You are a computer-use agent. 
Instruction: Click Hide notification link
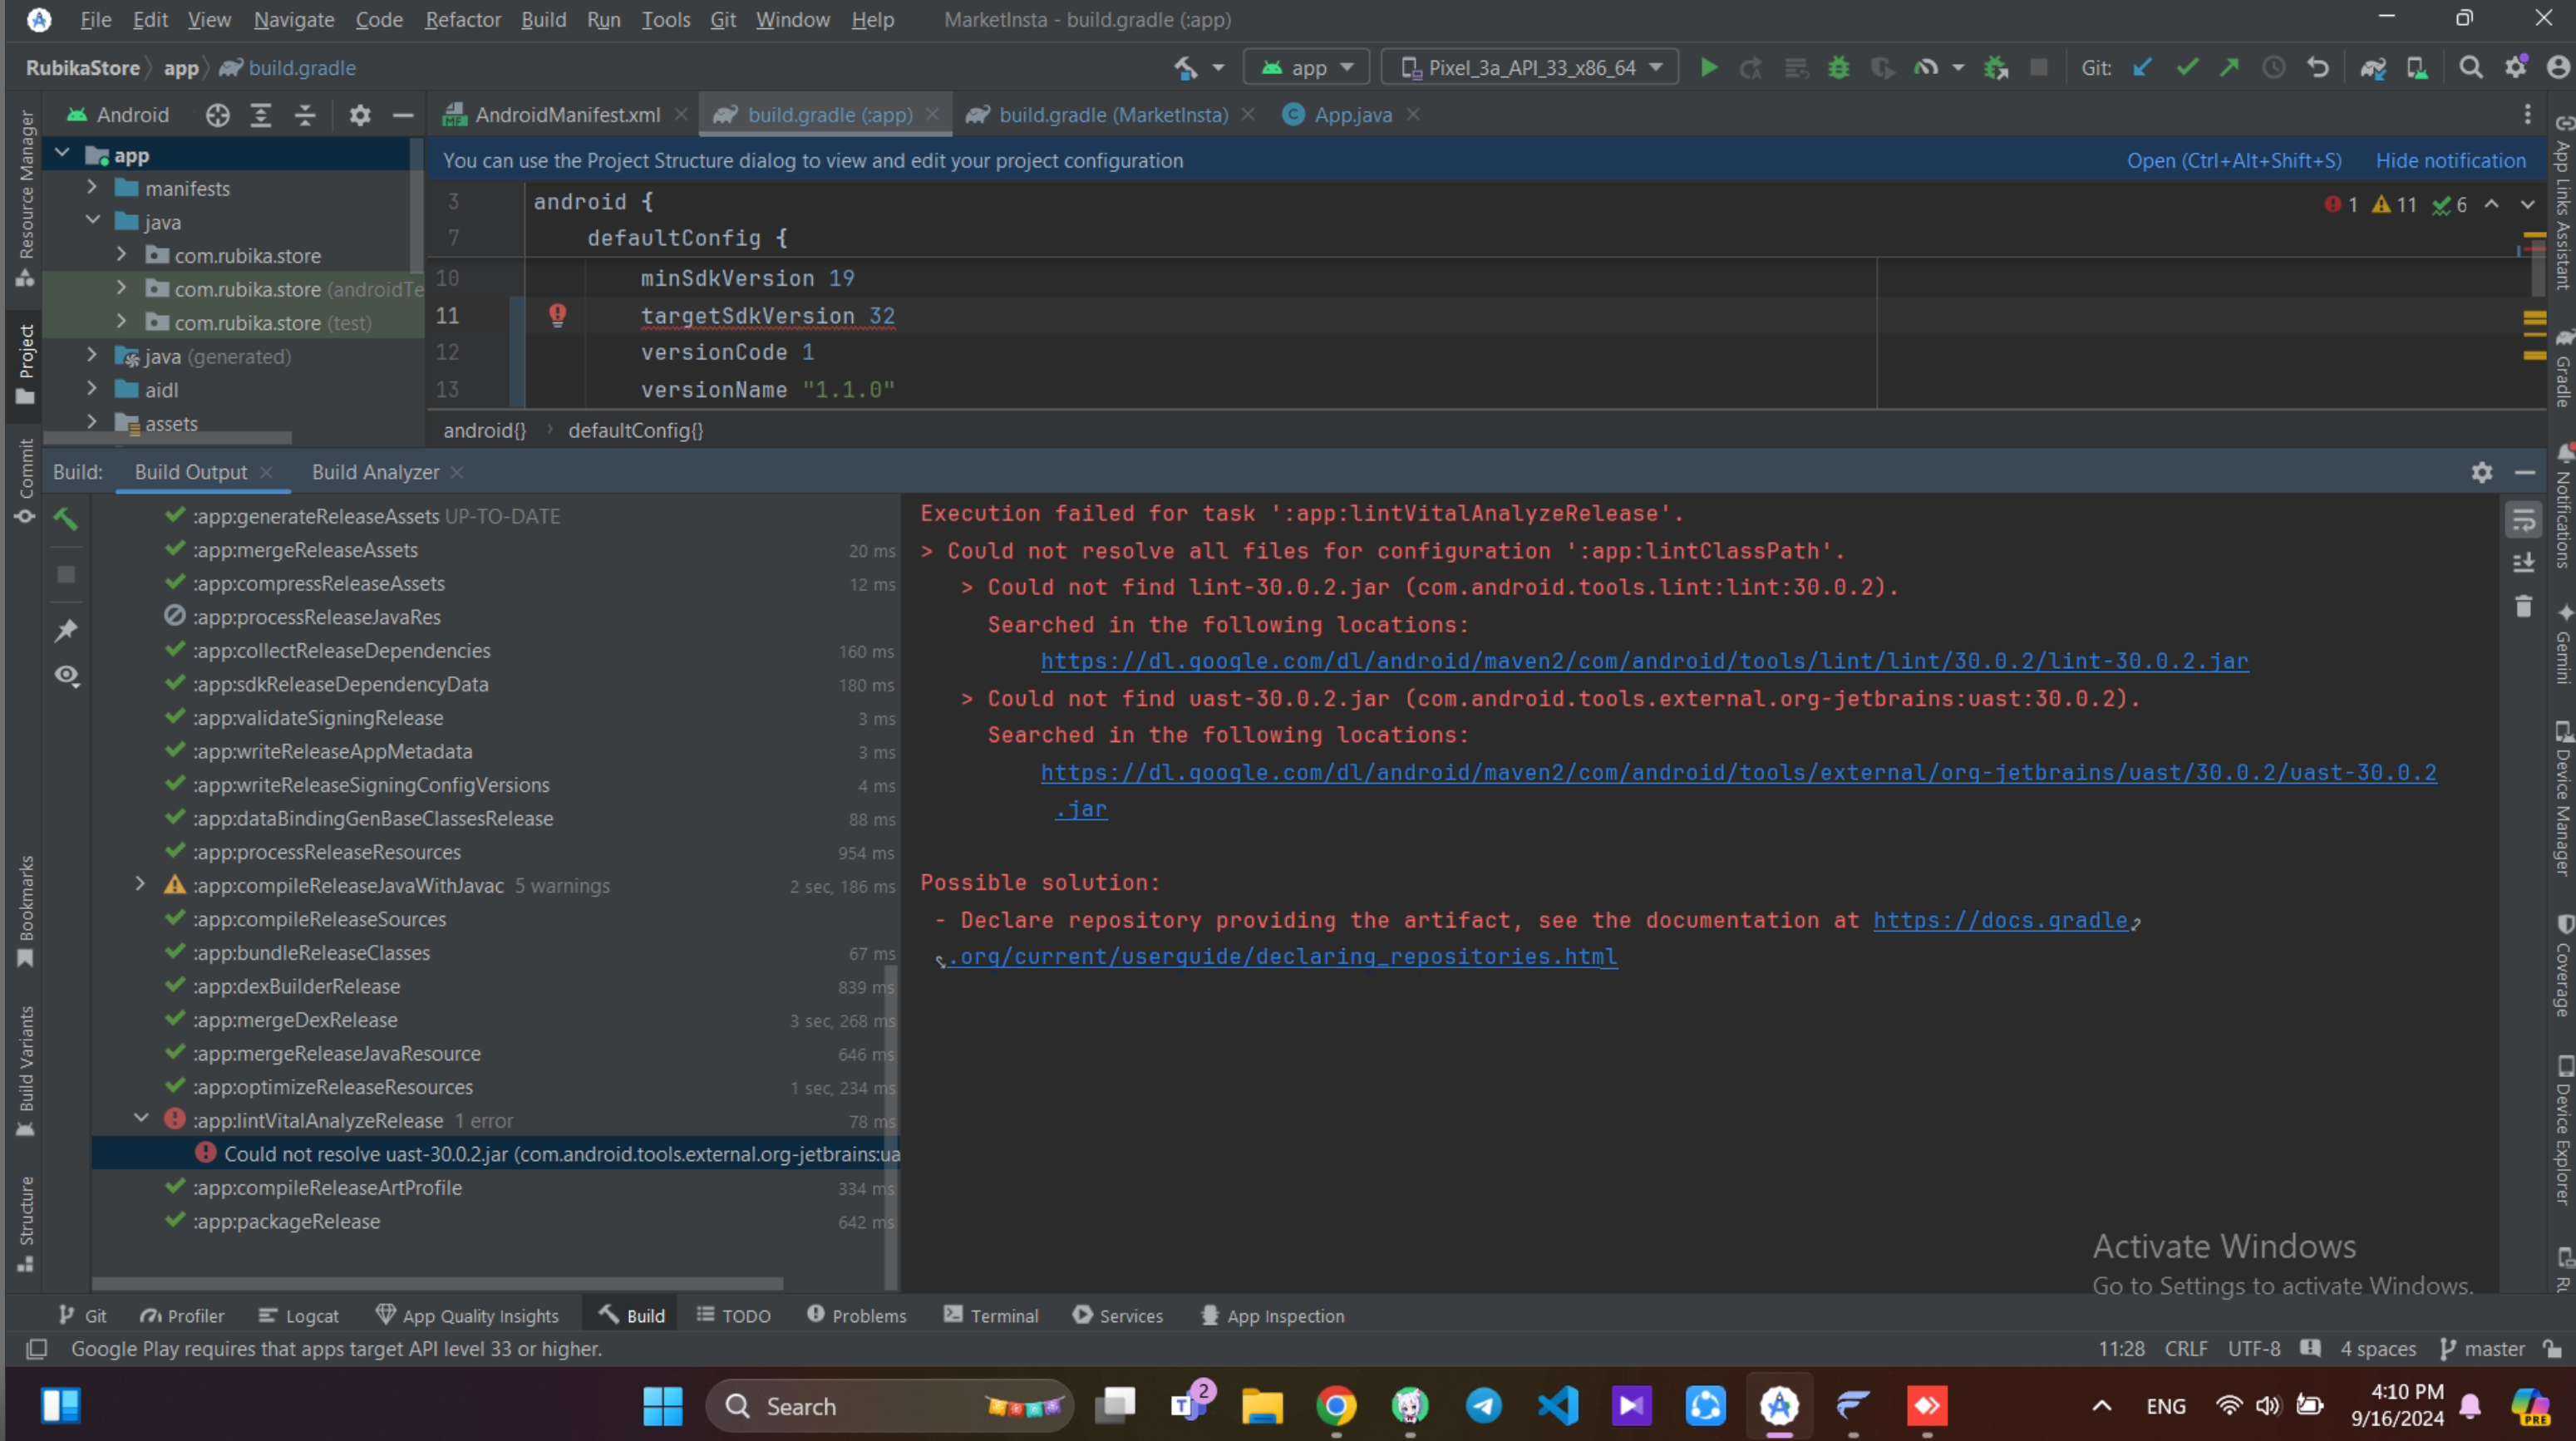2450,160
